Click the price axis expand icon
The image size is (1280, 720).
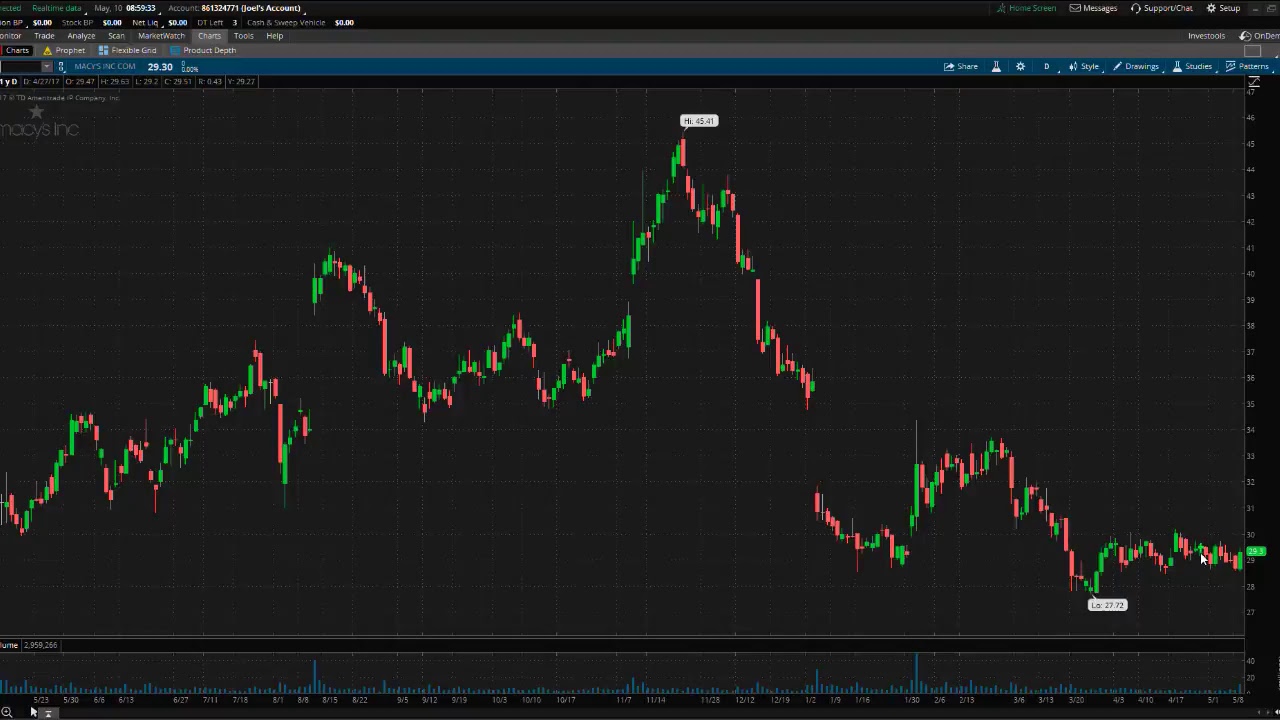1254,83
